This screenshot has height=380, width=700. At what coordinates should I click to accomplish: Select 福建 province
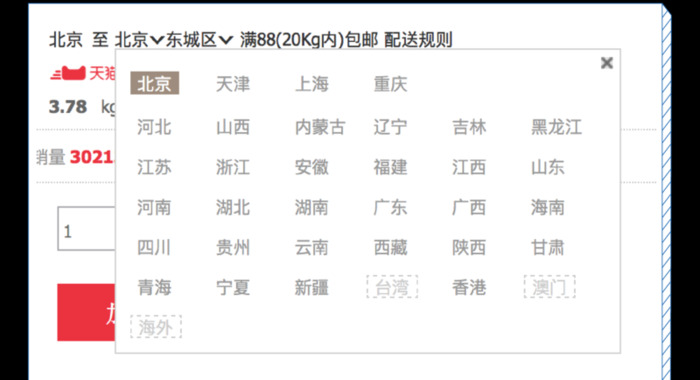coord(391,167)
